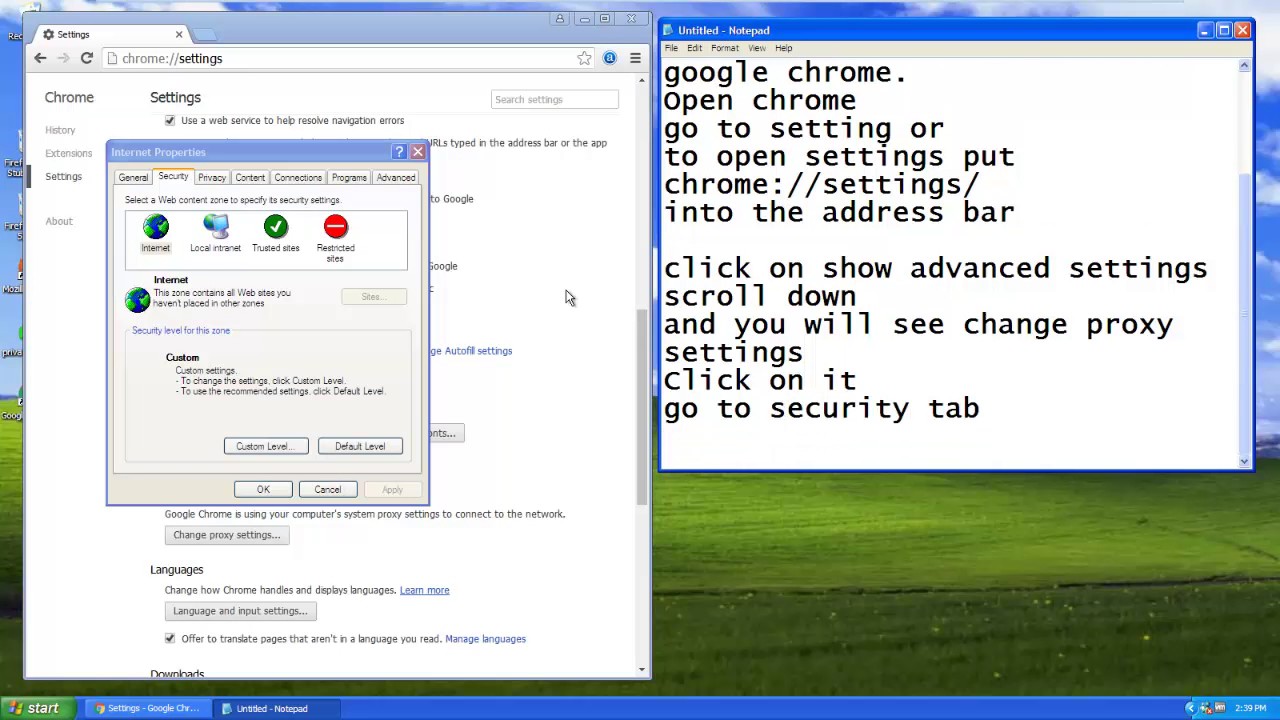This screenshot has width=1280, height=720.
Task: Open the Content tab
Action: coord(250,178)
